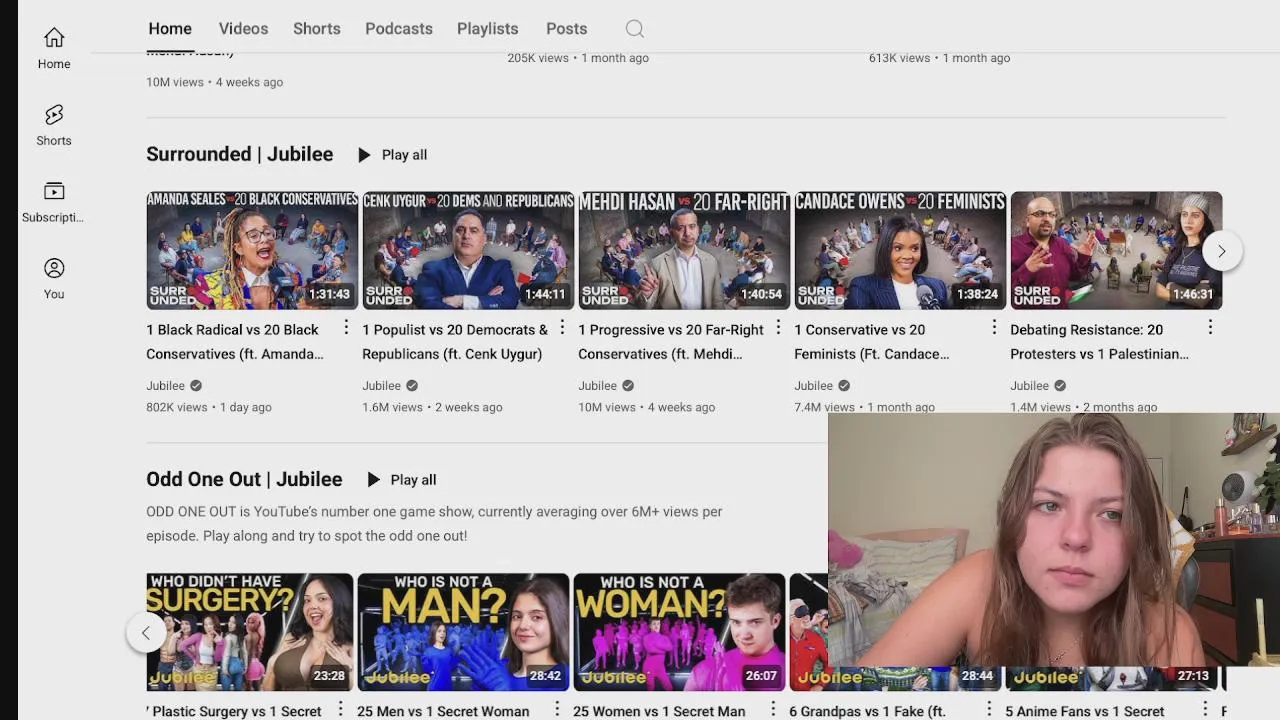Image resolution: width=1280 pixels, height=720 pixels.
Task: Open the verified badge beside Jubilee under the Black Radical video
Action: (196, 386)
